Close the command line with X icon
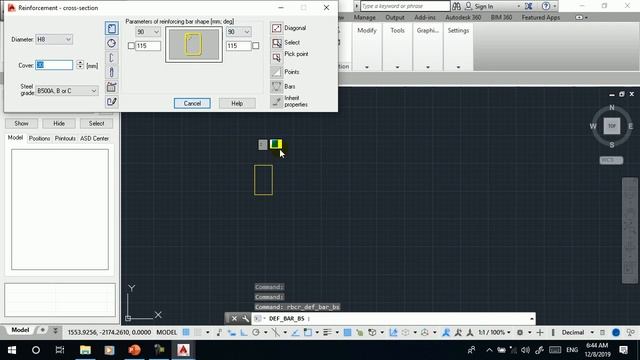 click(234, 318)
